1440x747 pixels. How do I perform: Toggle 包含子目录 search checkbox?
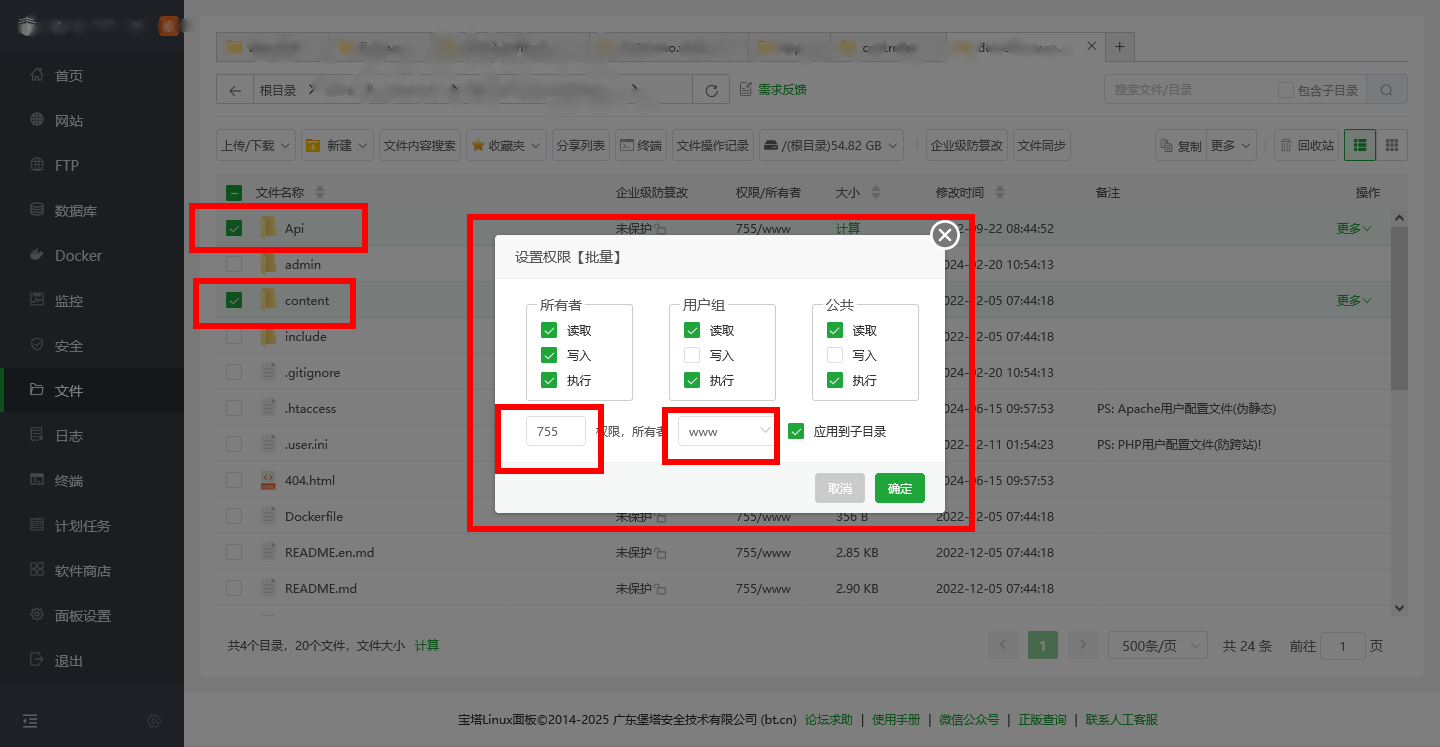[1286, 90]
